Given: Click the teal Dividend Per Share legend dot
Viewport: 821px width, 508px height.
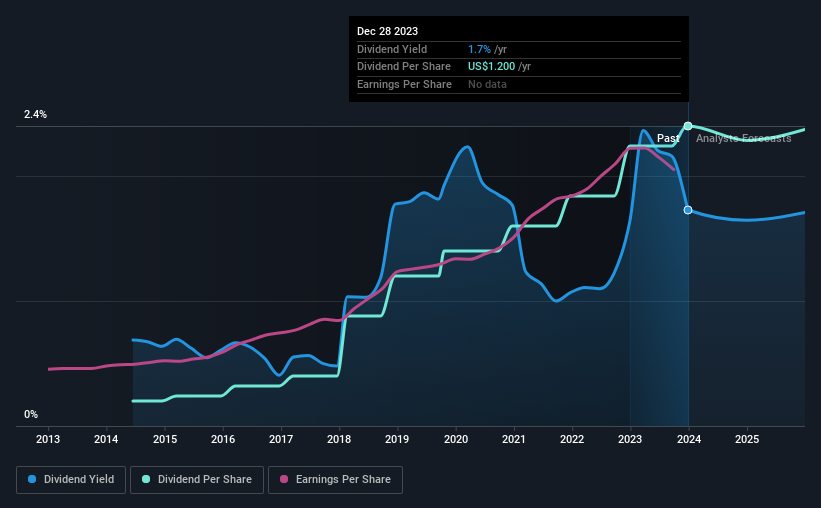Looking at the screenshot, I should coord(146,479).
